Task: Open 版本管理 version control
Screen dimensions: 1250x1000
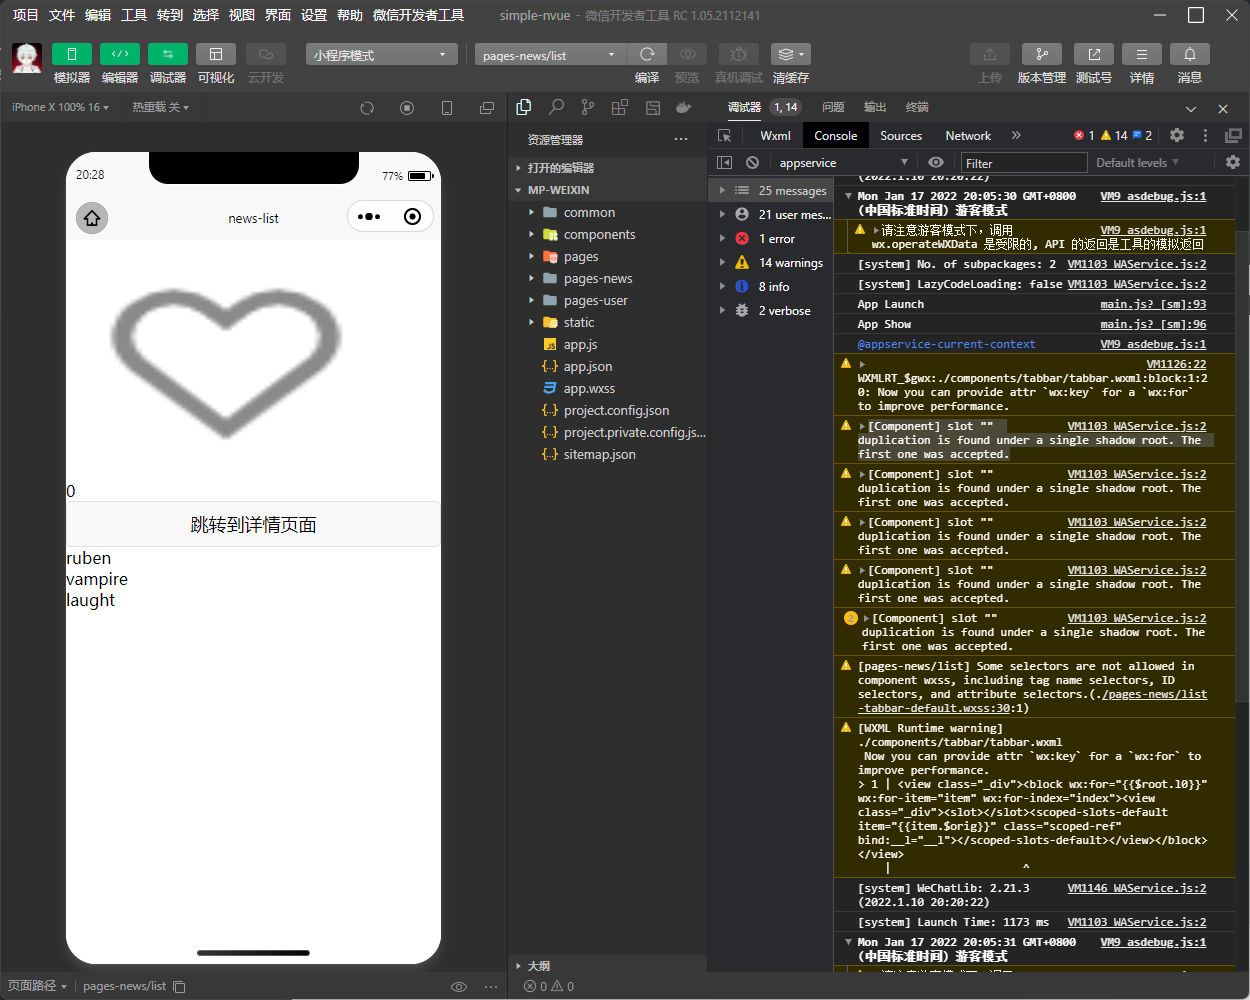Action: (1041, 54)
